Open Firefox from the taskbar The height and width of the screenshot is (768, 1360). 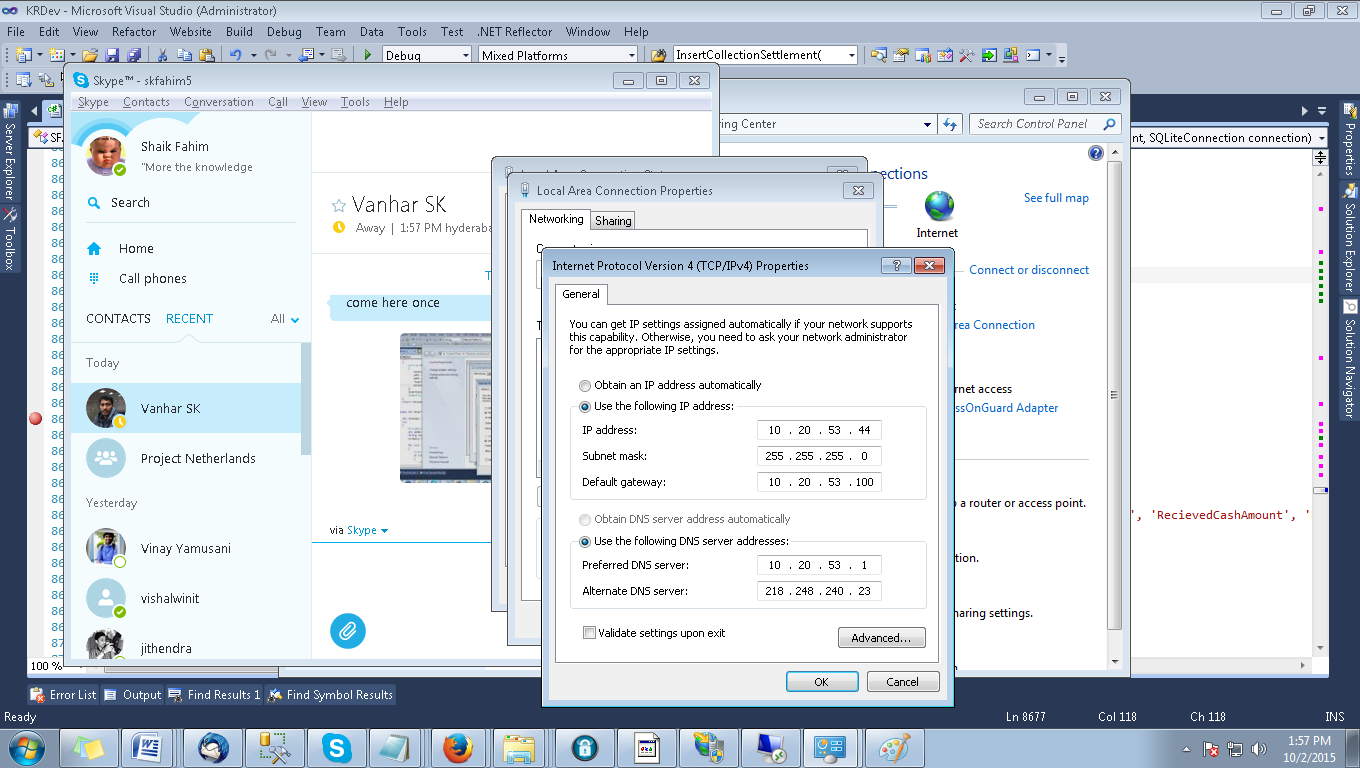pos(457,747)
